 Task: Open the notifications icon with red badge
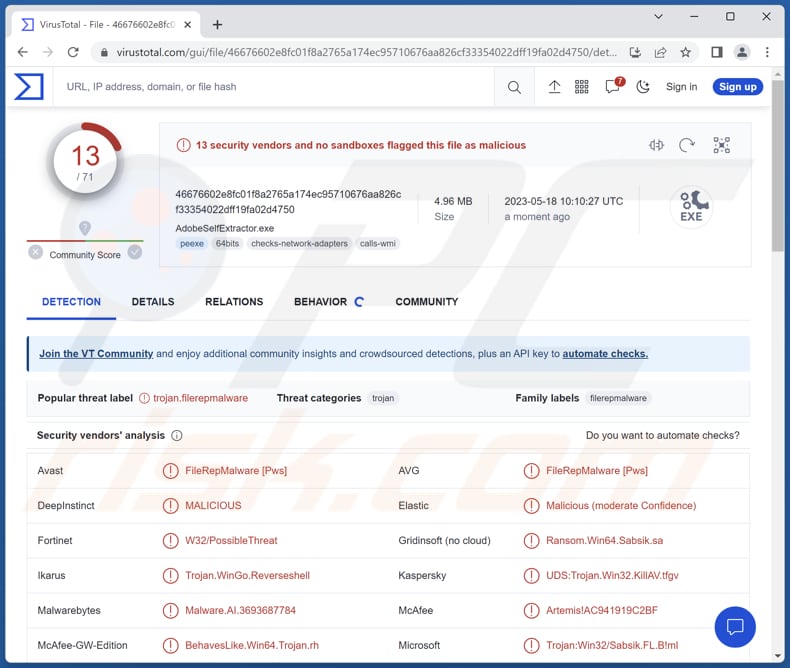614,86
